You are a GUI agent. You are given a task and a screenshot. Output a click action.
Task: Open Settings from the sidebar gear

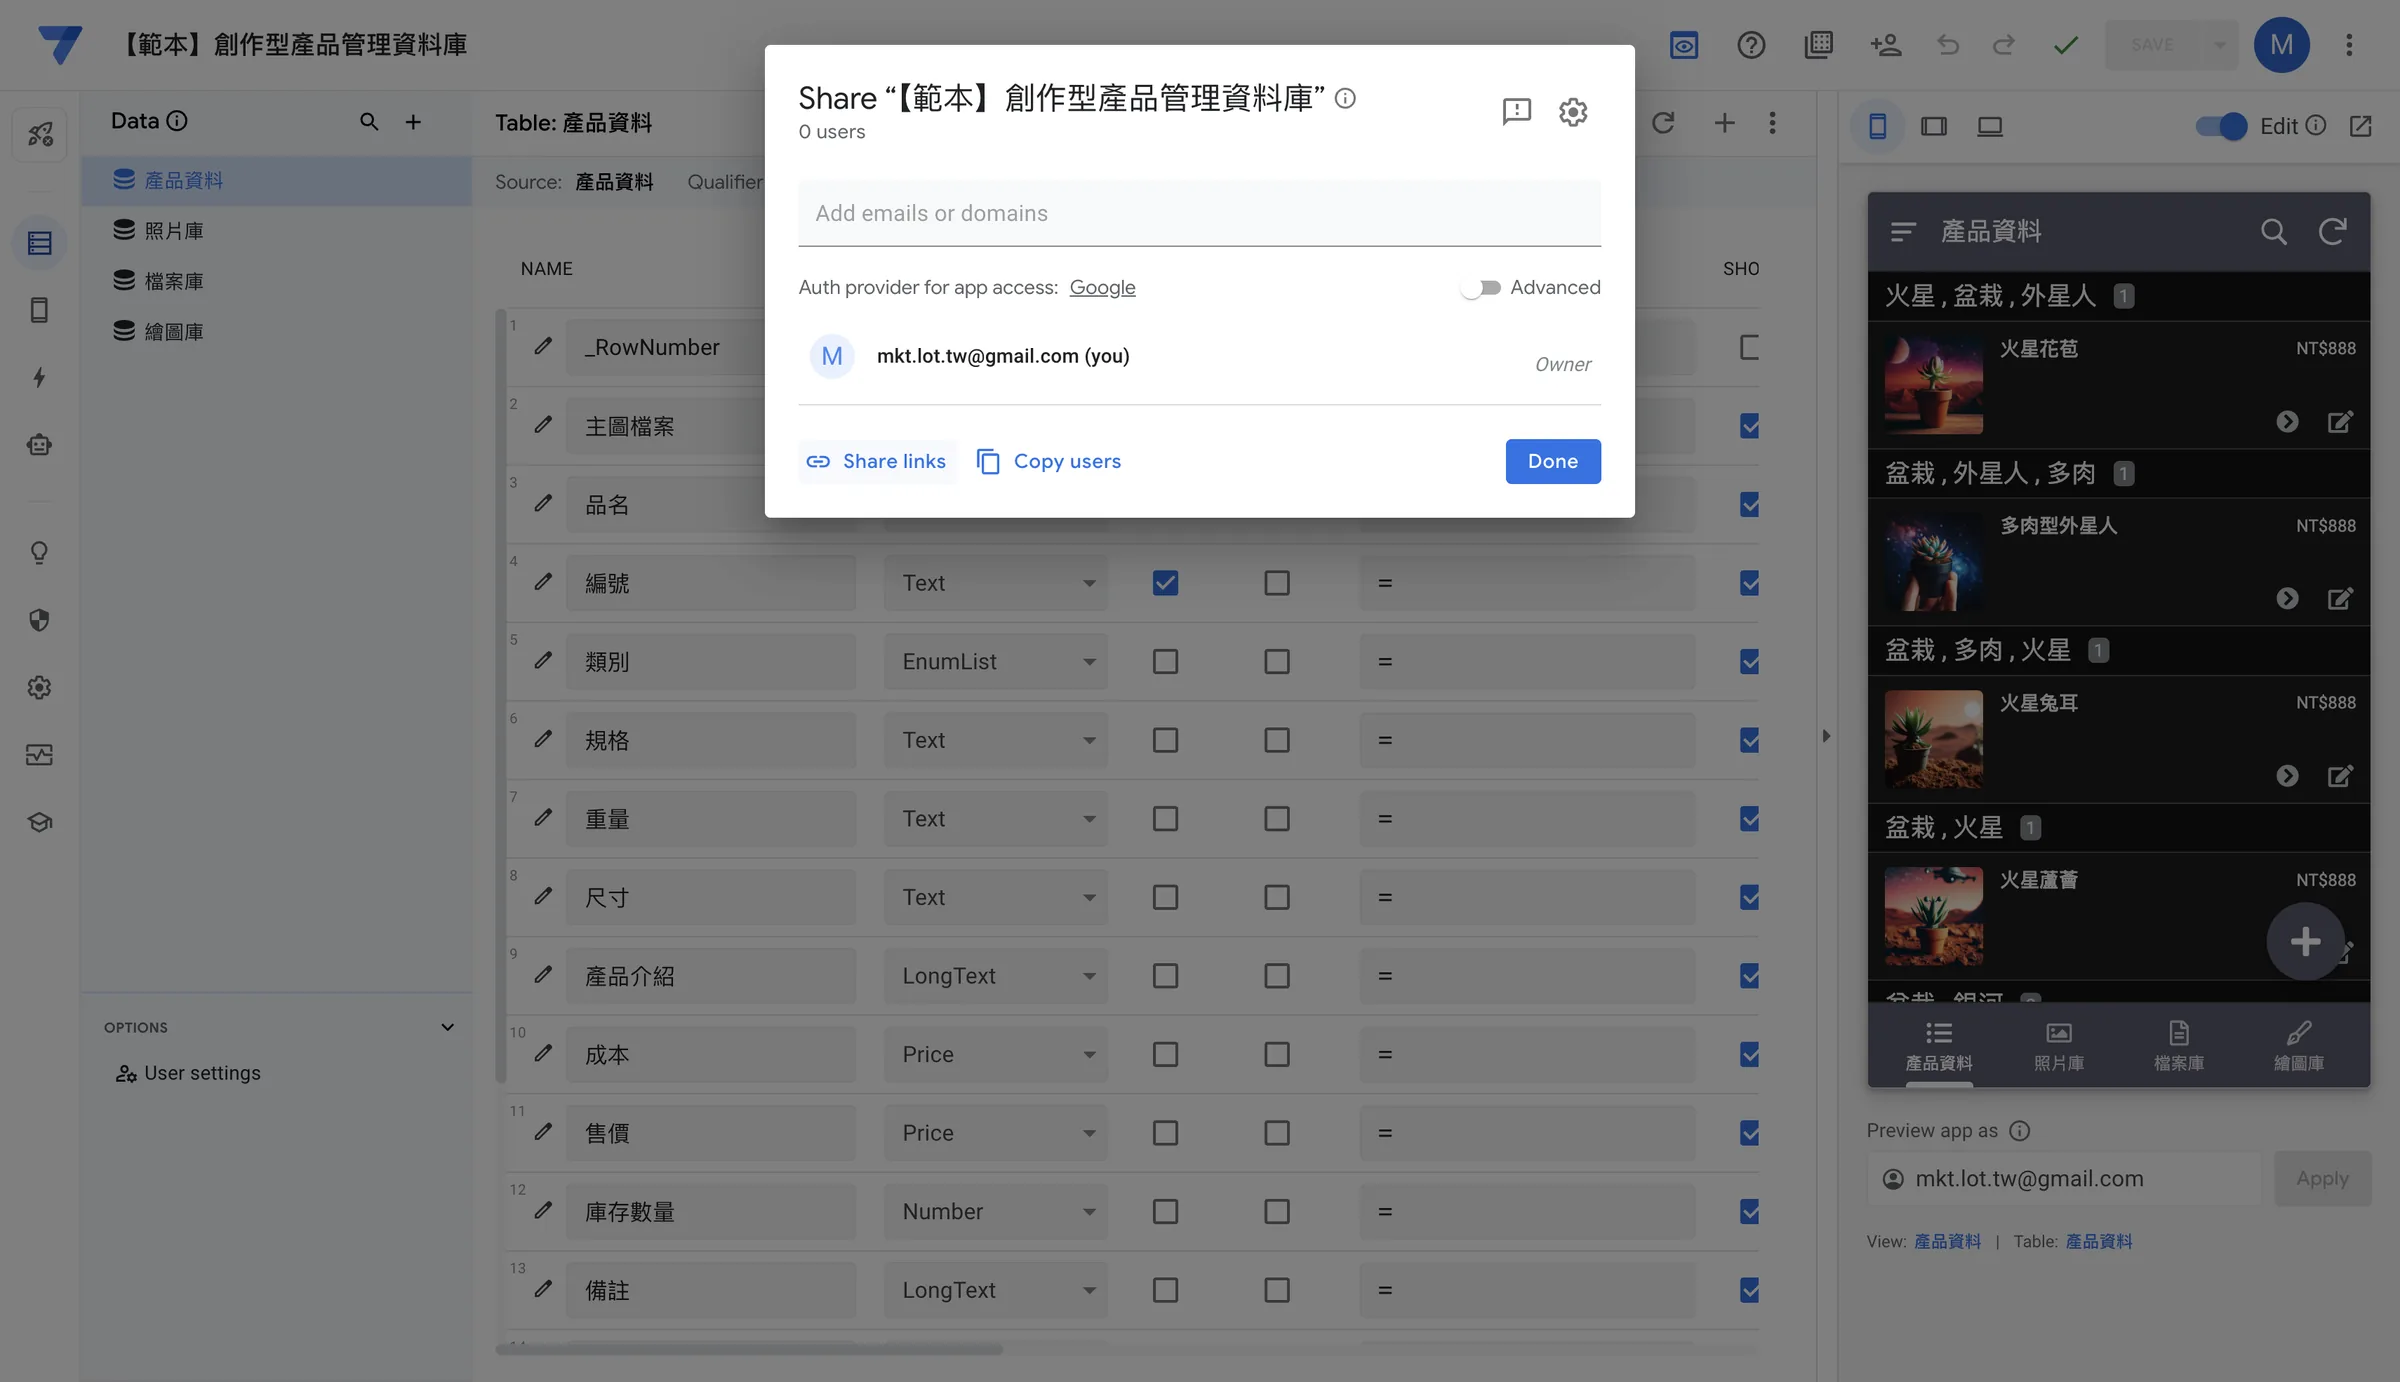pyautogui.click(x=40, y=687)
